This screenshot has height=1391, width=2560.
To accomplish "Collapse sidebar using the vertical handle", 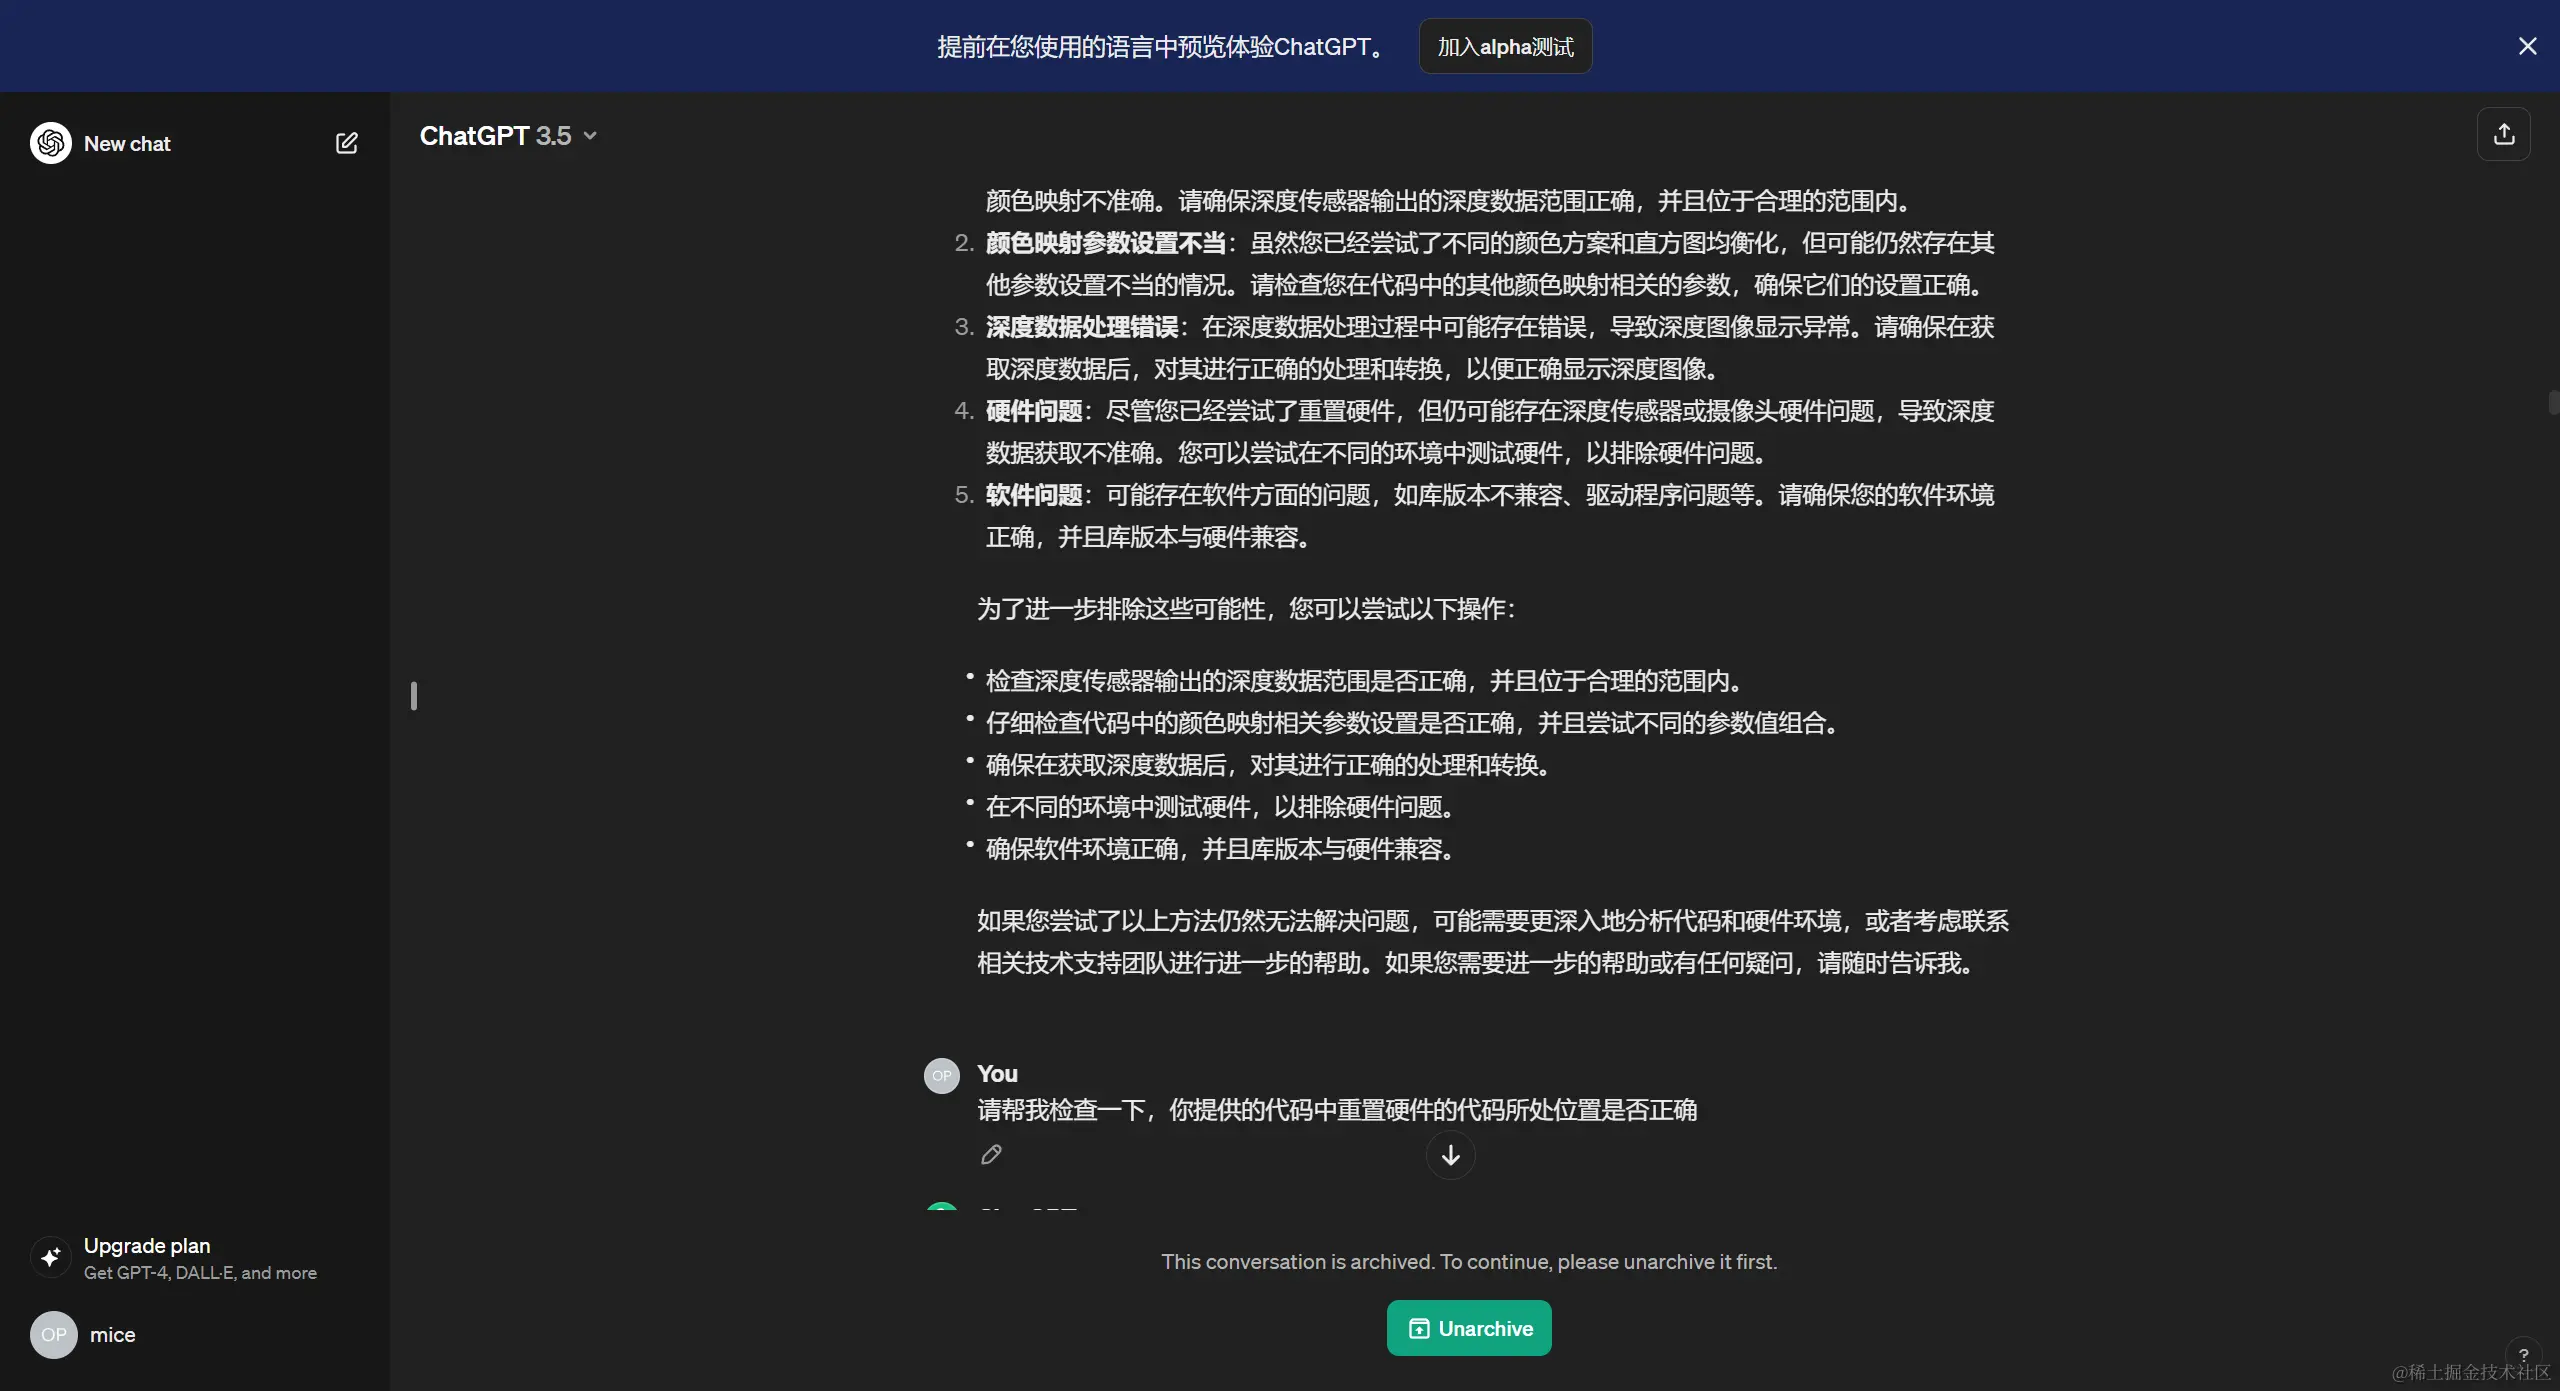I will (x=414, y=696).
